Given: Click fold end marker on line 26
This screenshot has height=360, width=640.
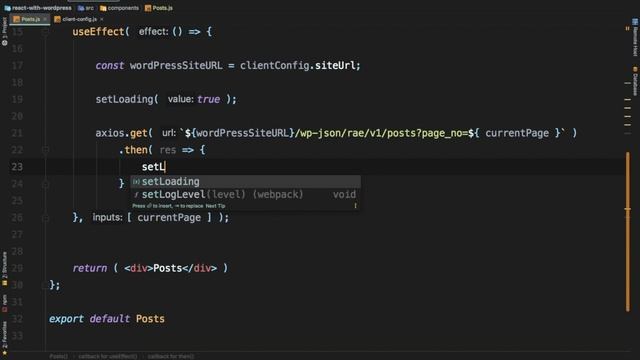Looking at the screenshot, I should [x=45, y=218].
